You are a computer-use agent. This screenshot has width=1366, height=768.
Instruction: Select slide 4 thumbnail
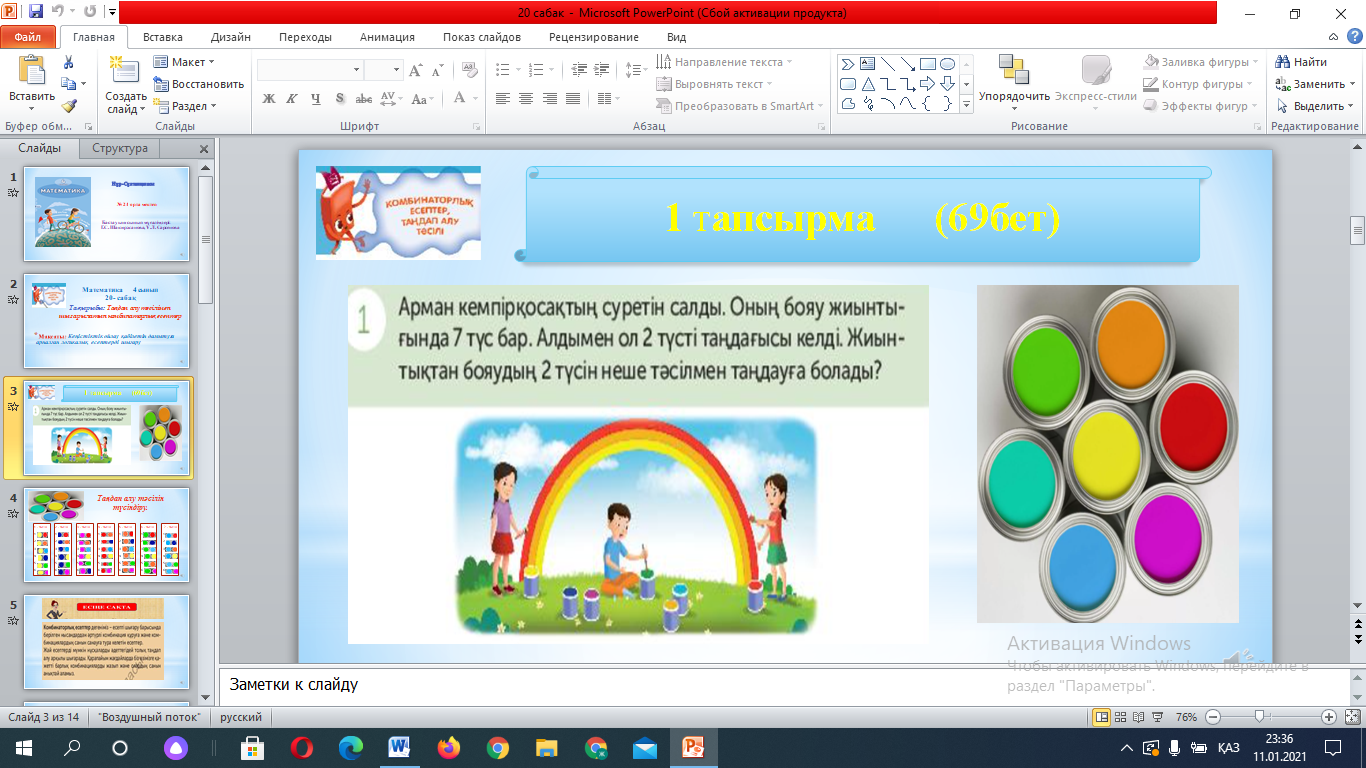click(x=106, y=535)
